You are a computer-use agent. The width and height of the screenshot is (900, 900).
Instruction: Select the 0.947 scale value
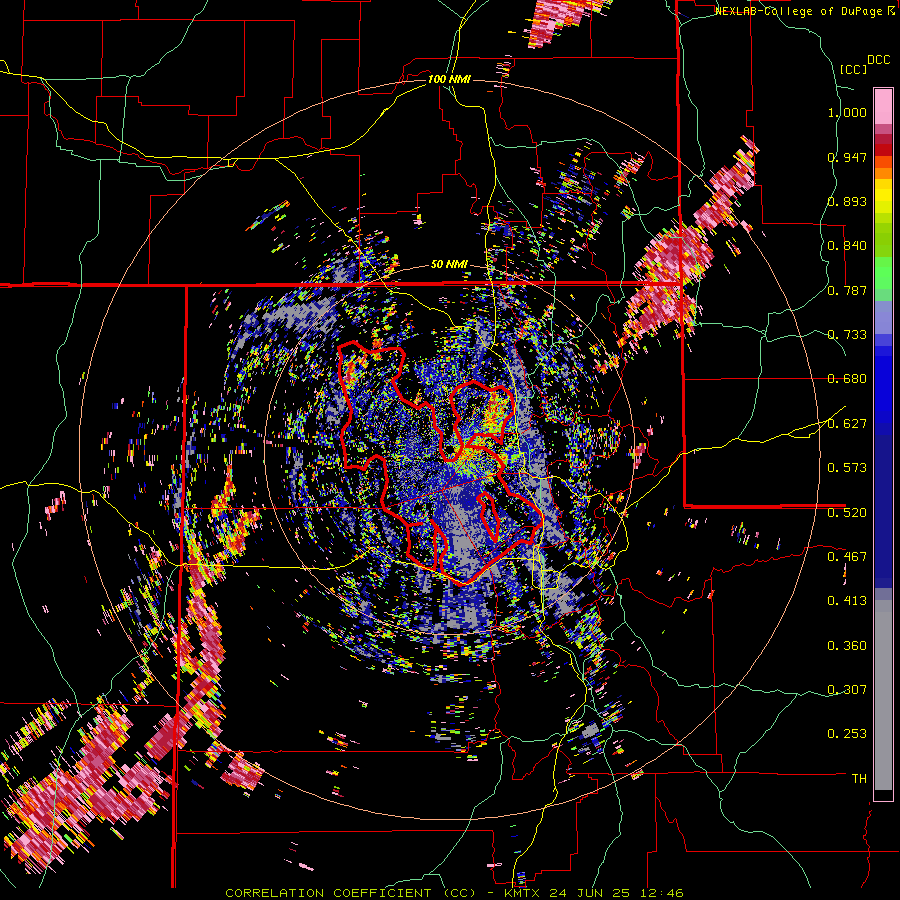coord(847,157)
